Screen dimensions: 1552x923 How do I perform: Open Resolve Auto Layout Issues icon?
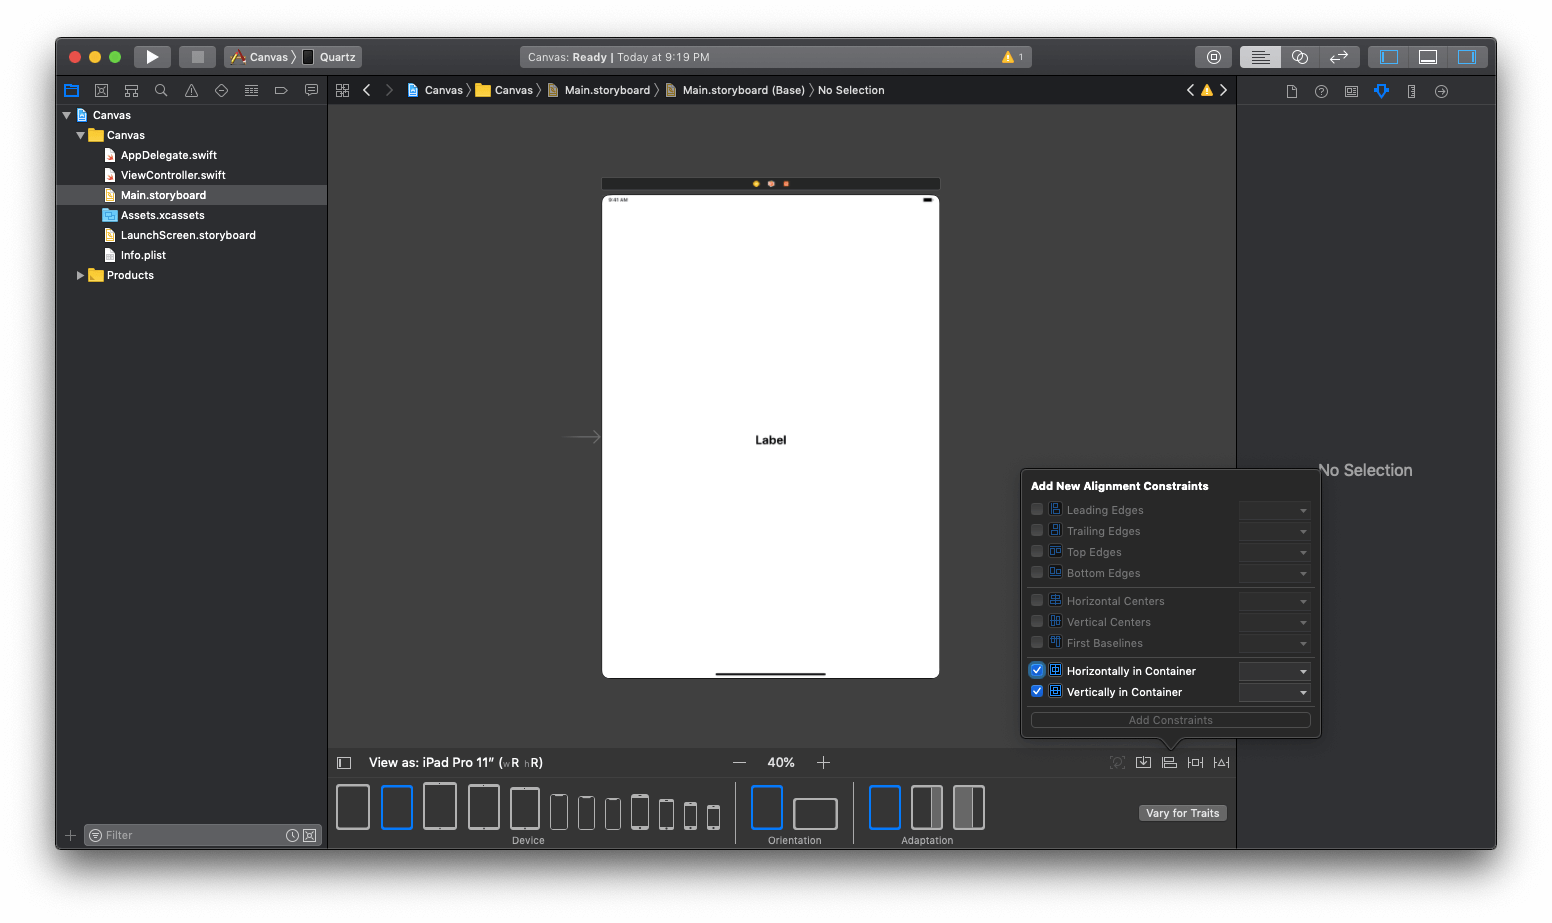1221,763
